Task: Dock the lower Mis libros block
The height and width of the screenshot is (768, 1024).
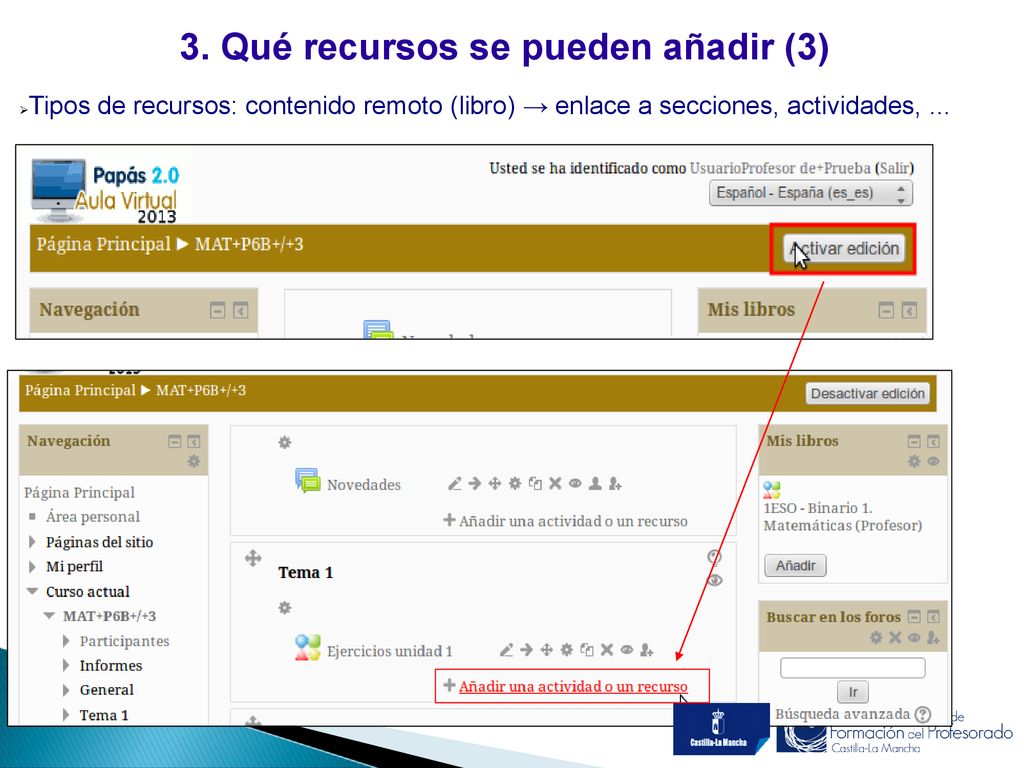Action: click(x=933, y=441)
